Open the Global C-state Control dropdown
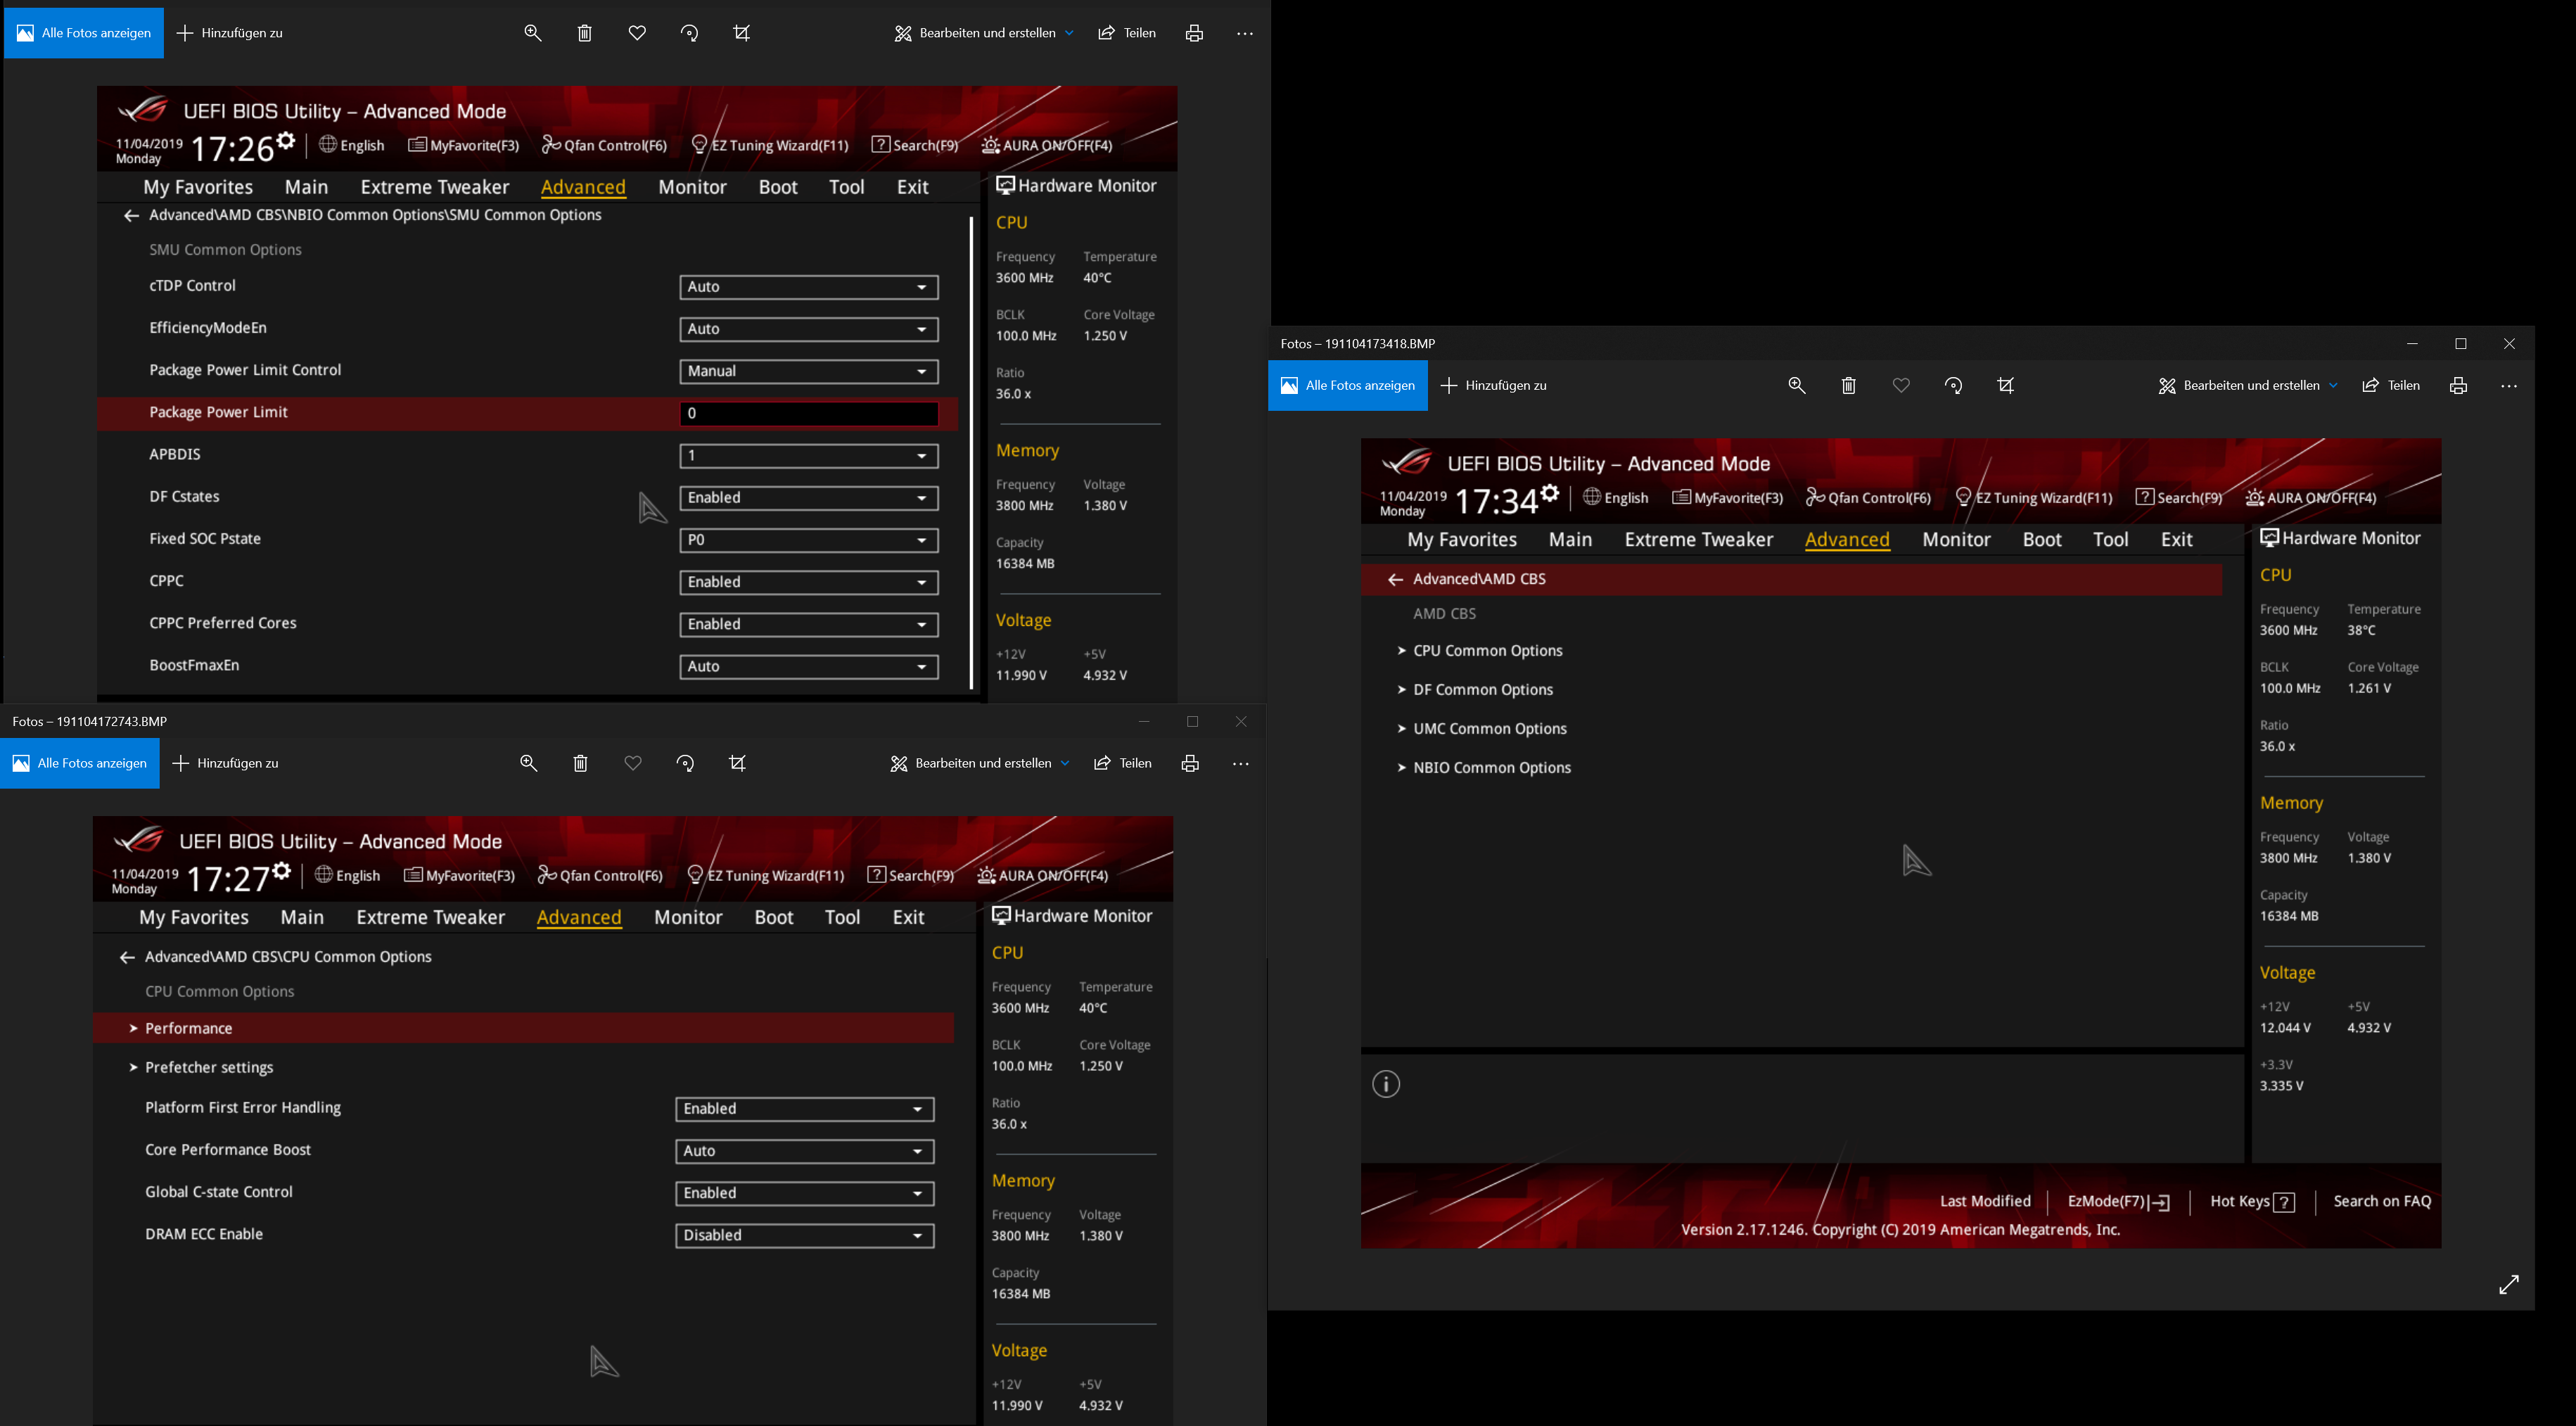Viewport: 2576px width, 1426px height. pos(805,1193)
